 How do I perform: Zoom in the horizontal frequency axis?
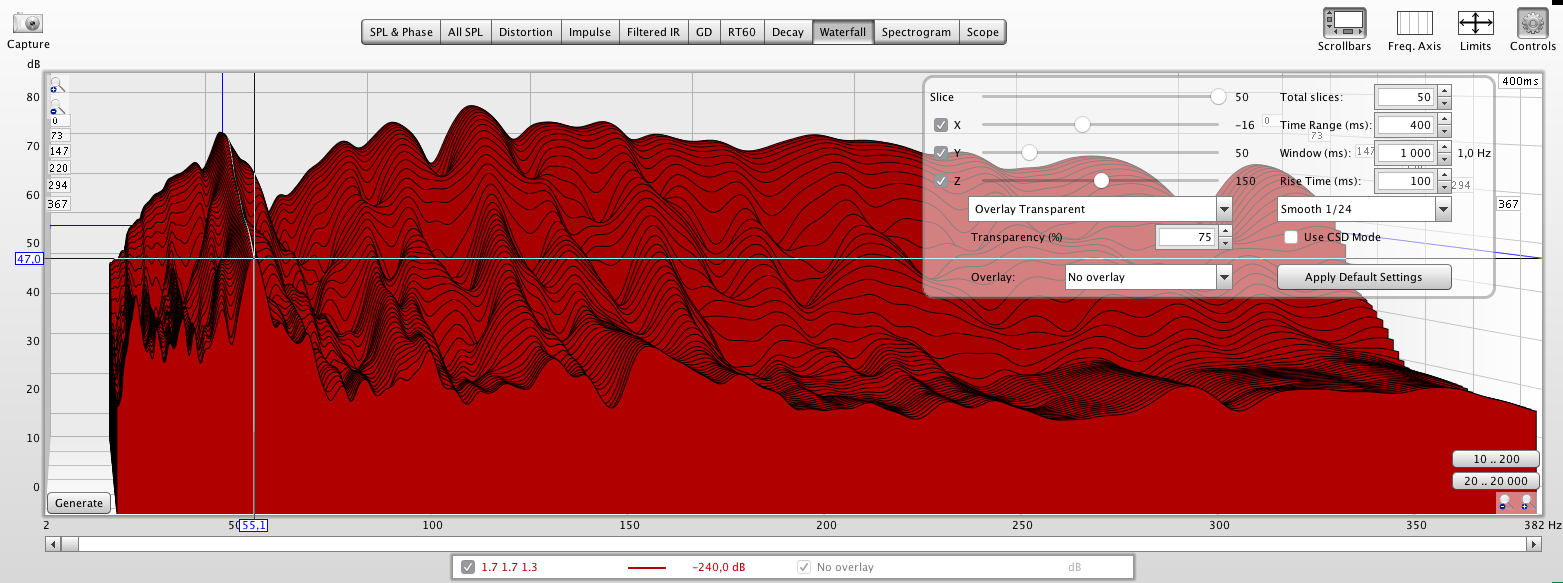tap(1526, 502)
